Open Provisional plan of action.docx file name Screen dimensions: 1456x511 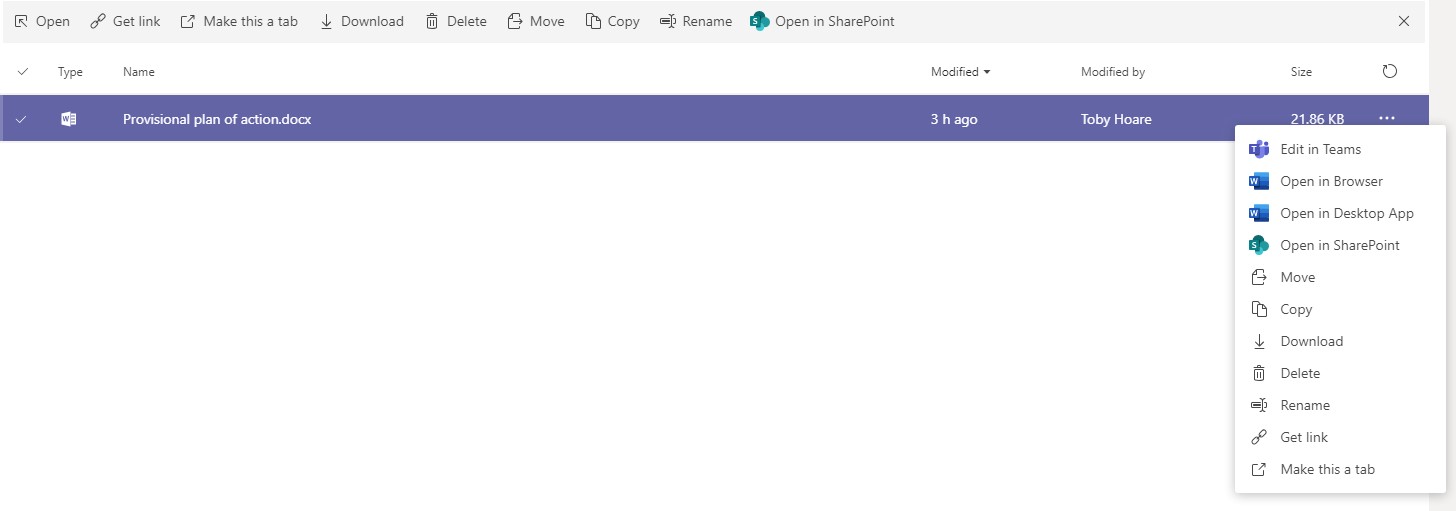click(217, 119)
